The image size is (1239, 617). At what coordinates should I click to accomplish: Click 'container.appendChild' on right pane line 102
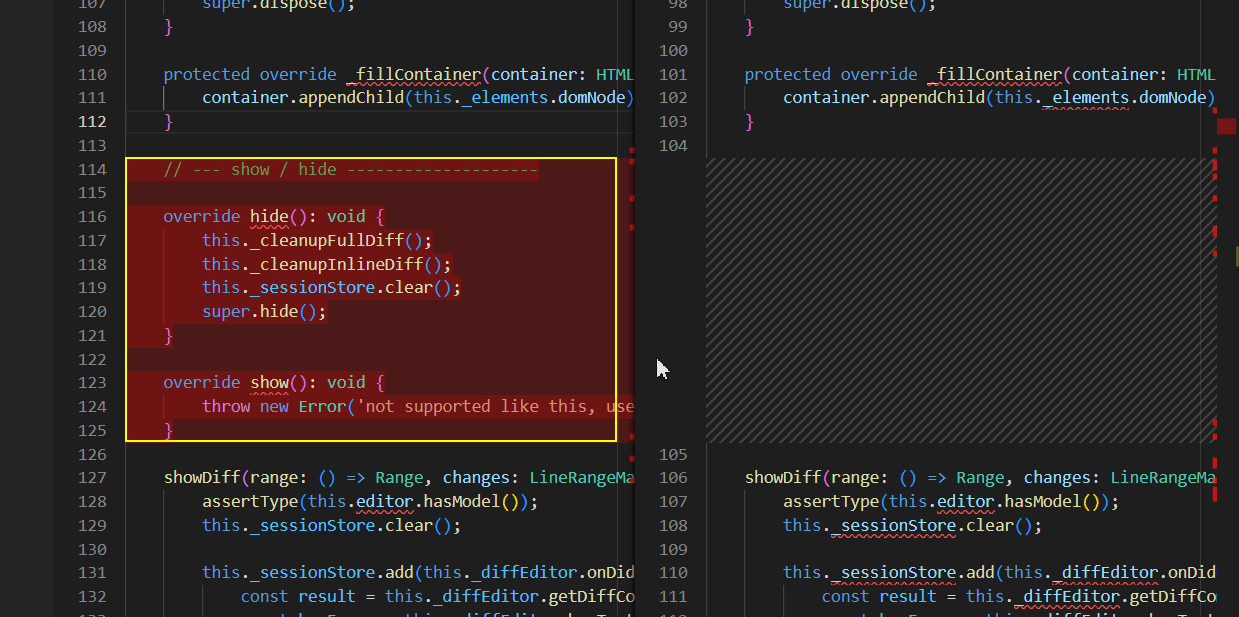(x=884, y=98)
